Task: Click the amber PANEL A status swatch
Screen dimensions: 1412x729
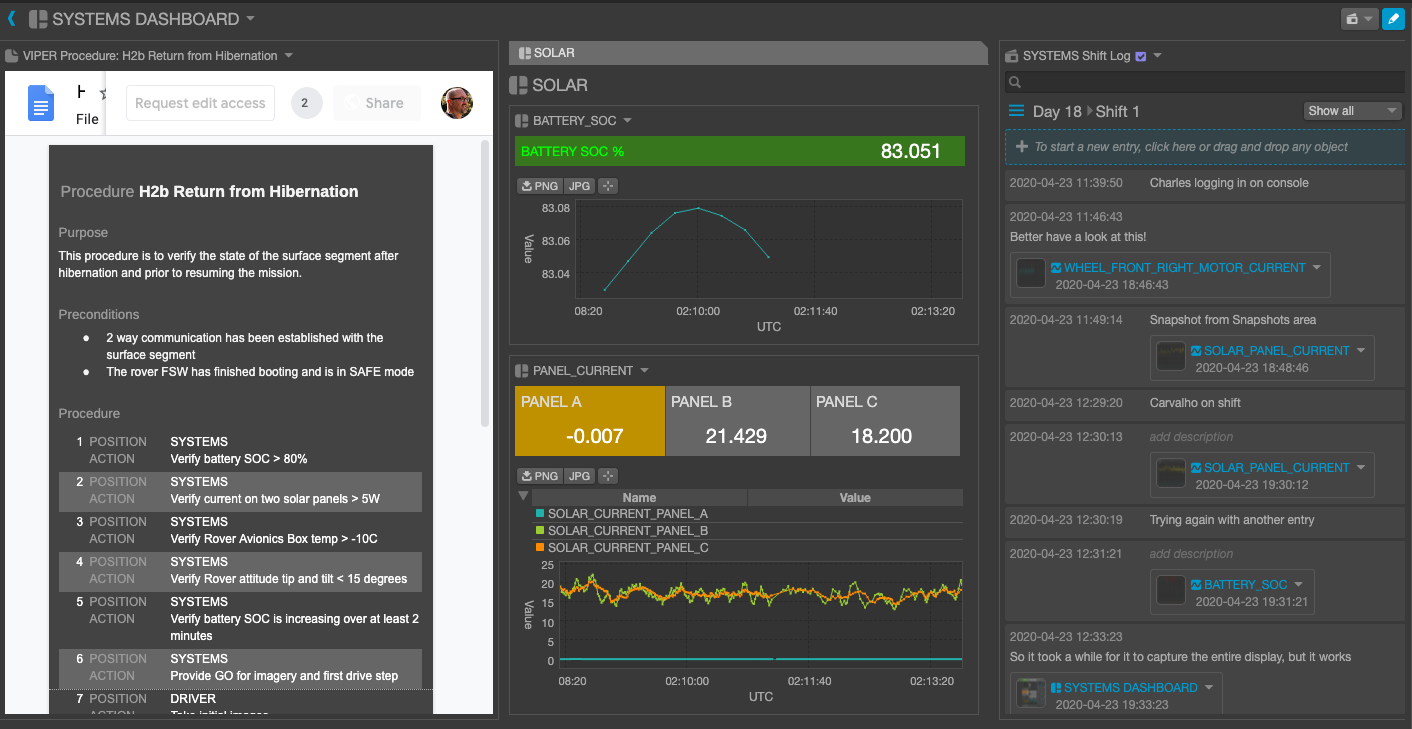Action: [589, 420]
